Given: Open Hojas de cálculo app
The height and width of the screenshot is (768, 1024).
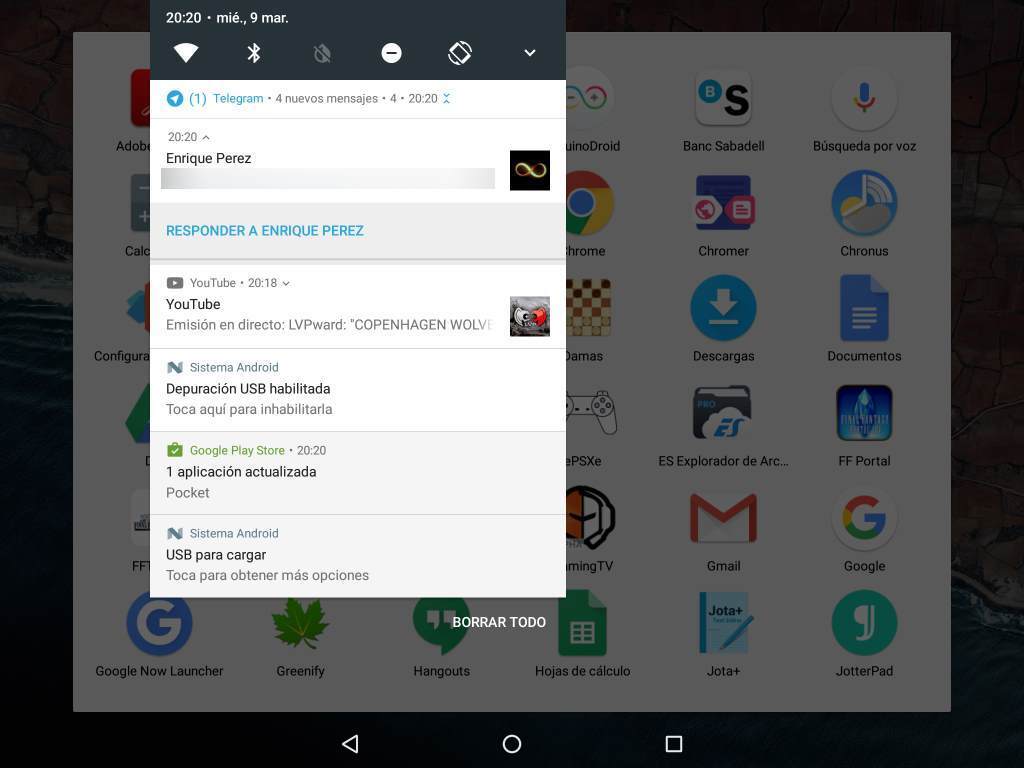Looking at the screenshot, I should pos(583,635).
